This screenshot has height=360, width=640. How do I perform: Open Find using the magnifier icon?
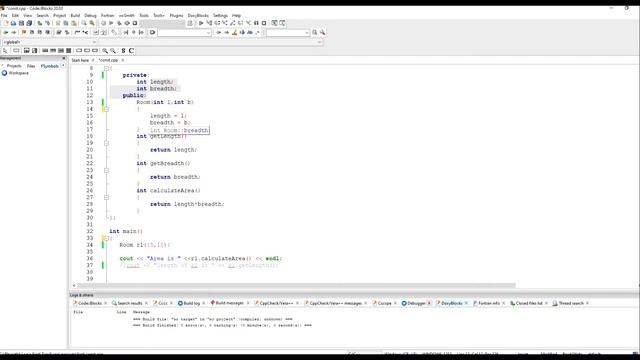84,23
